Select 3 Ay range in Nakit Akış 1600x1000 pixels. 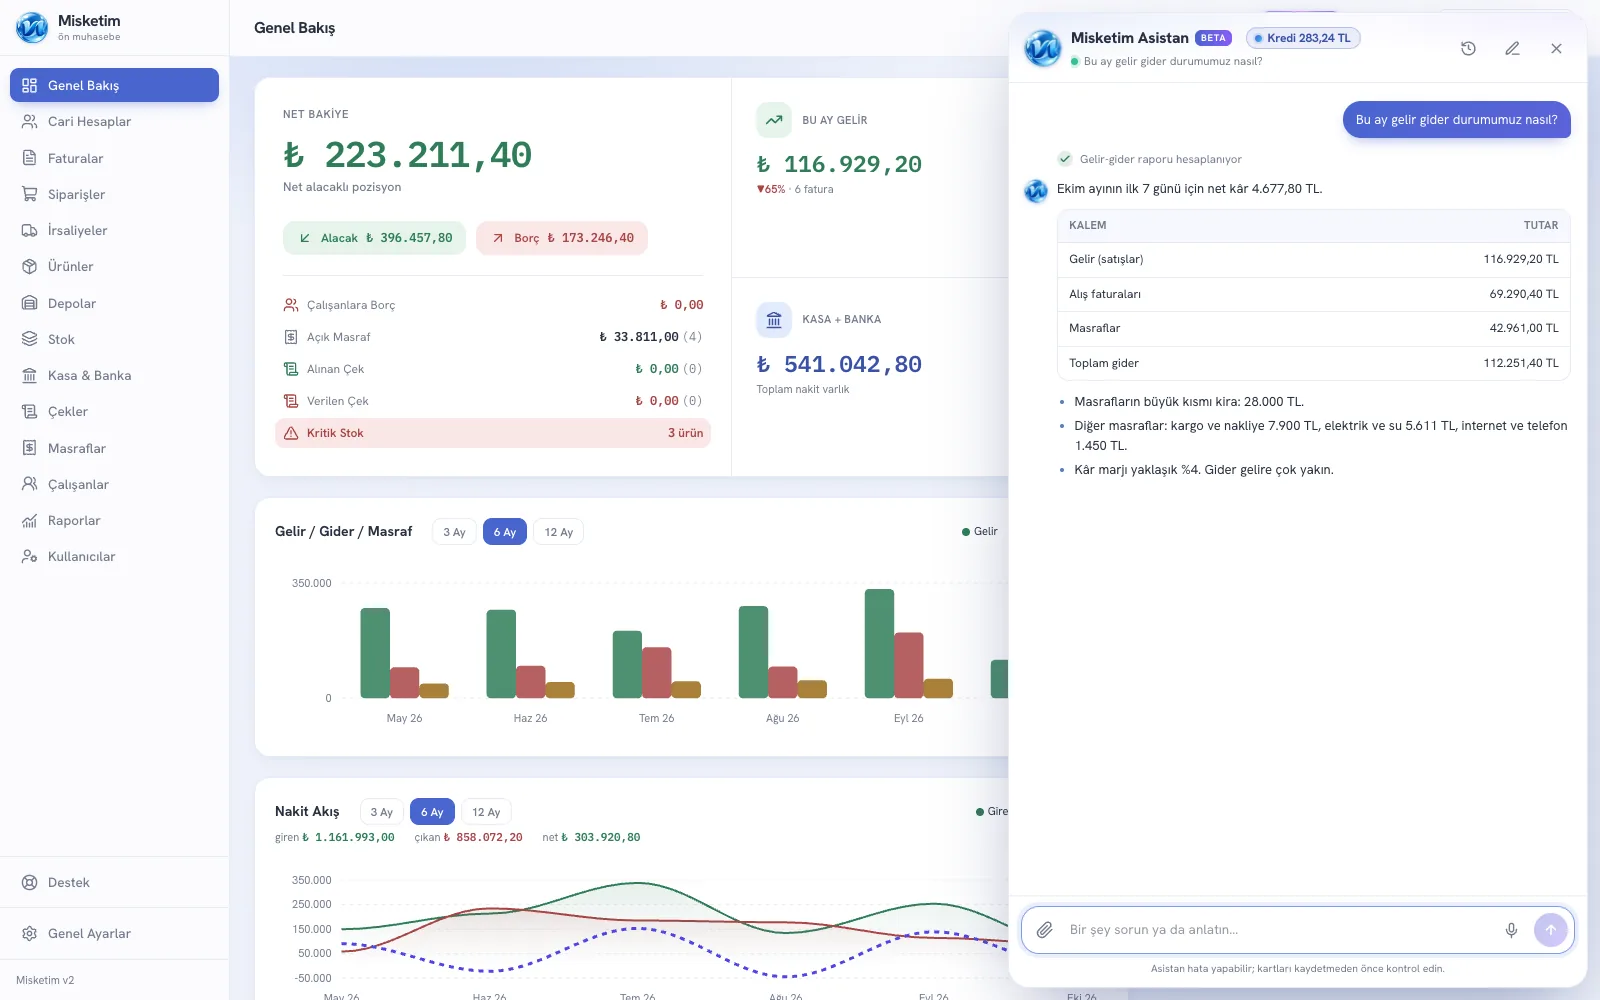382,812
